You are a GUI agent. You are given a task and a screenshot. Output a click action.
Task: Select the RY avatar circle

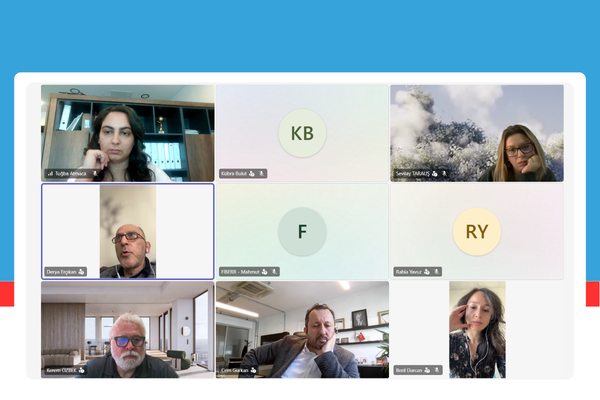(477, 232)
